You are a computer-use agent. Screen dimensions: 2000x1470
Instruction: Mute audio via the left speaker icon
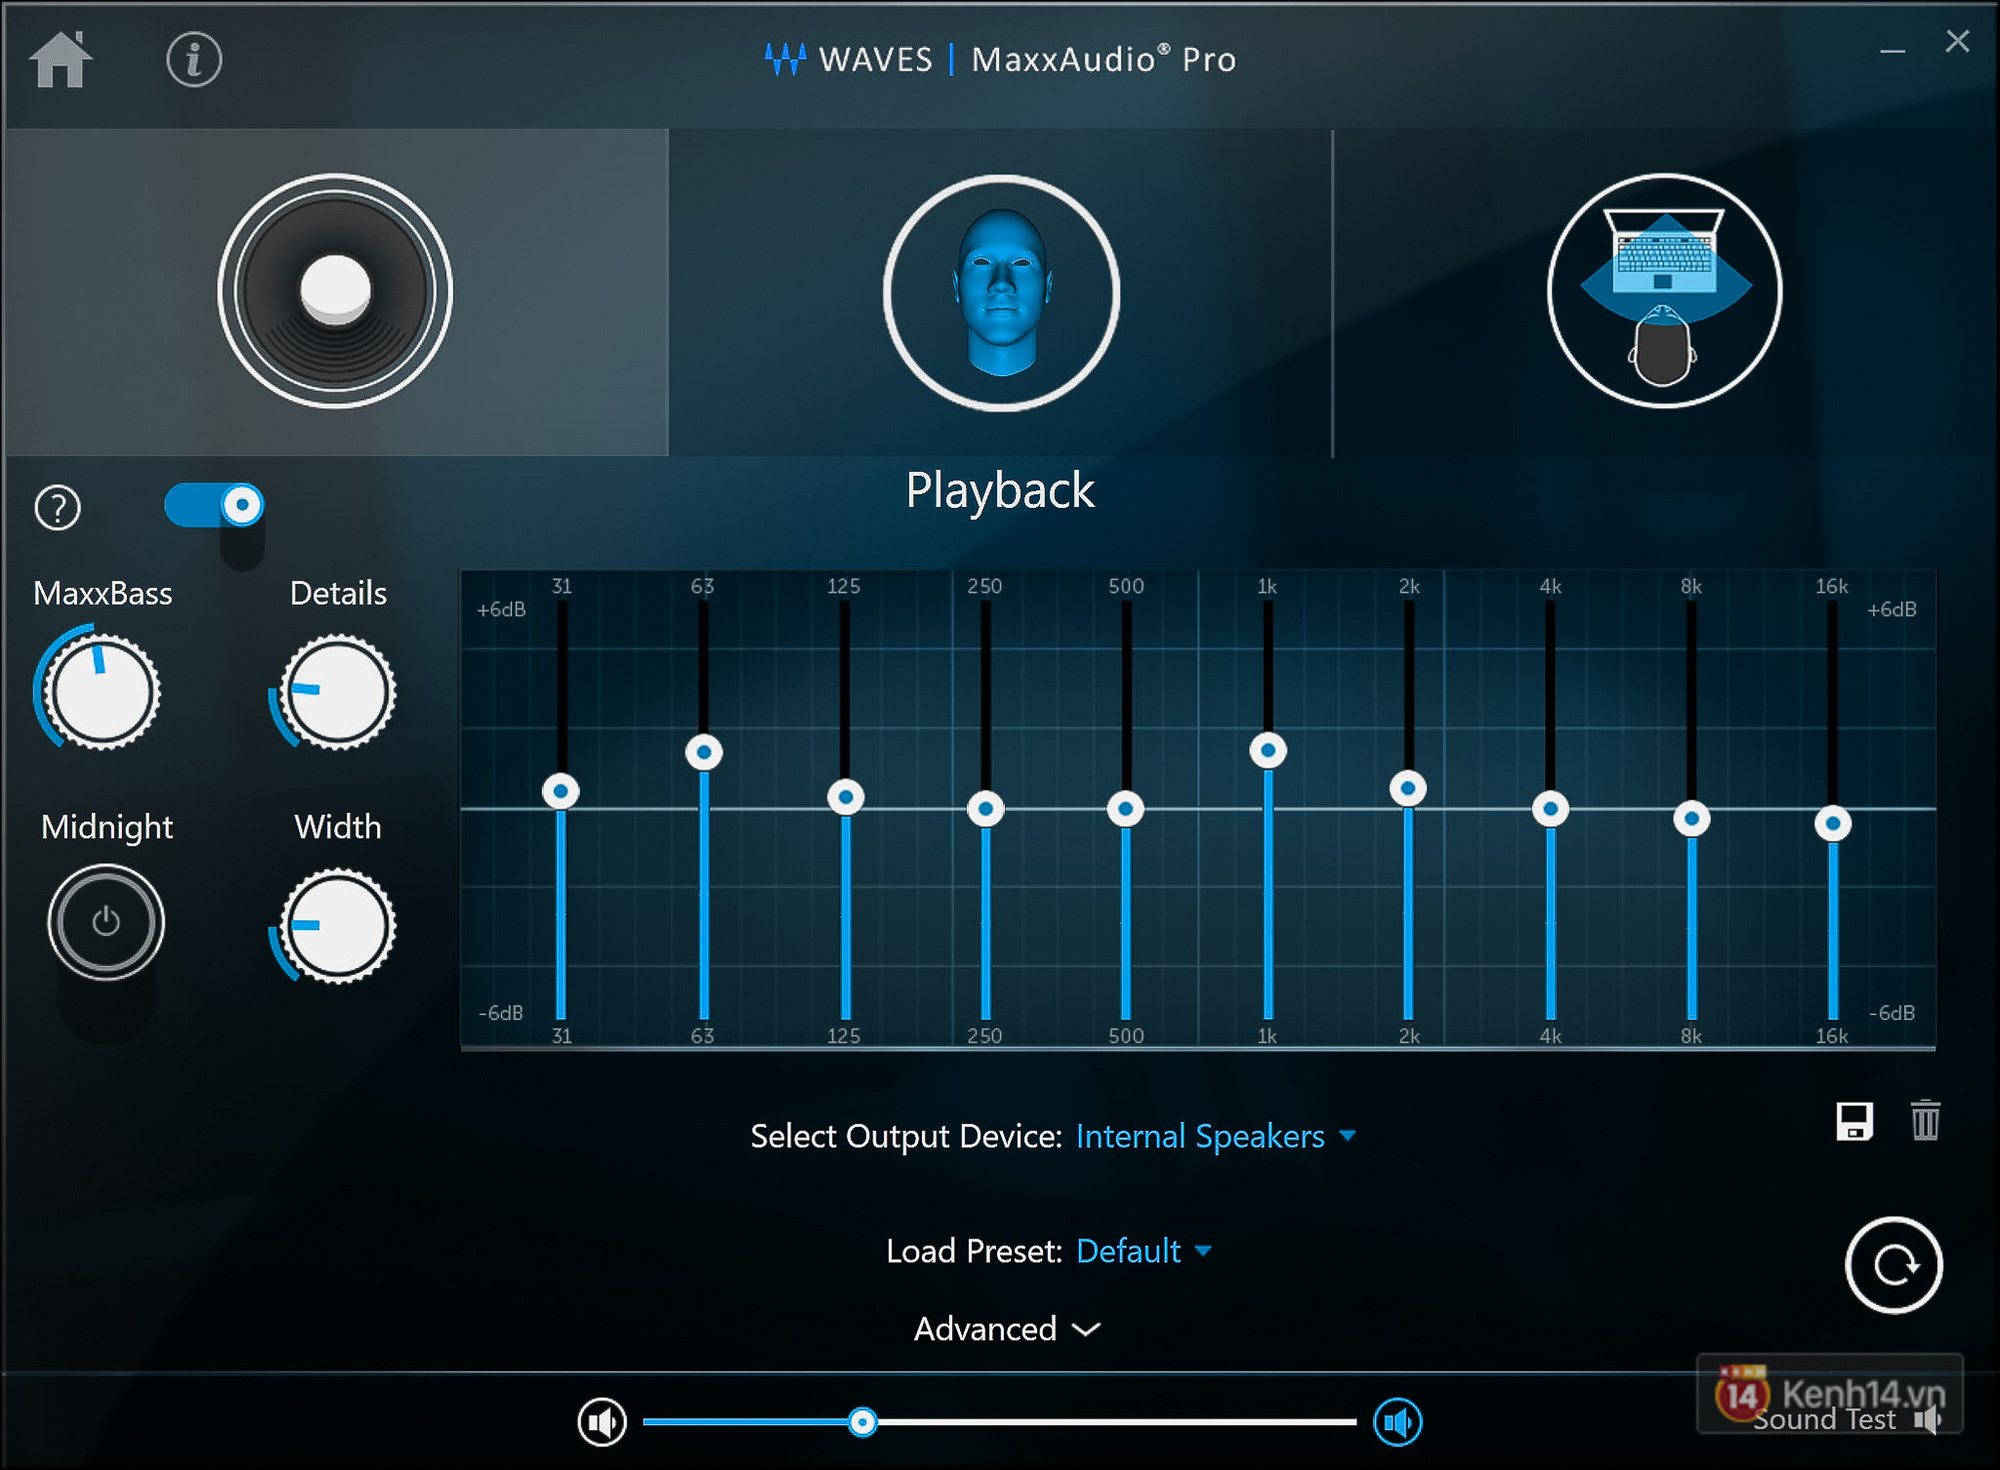[603, 1420]
